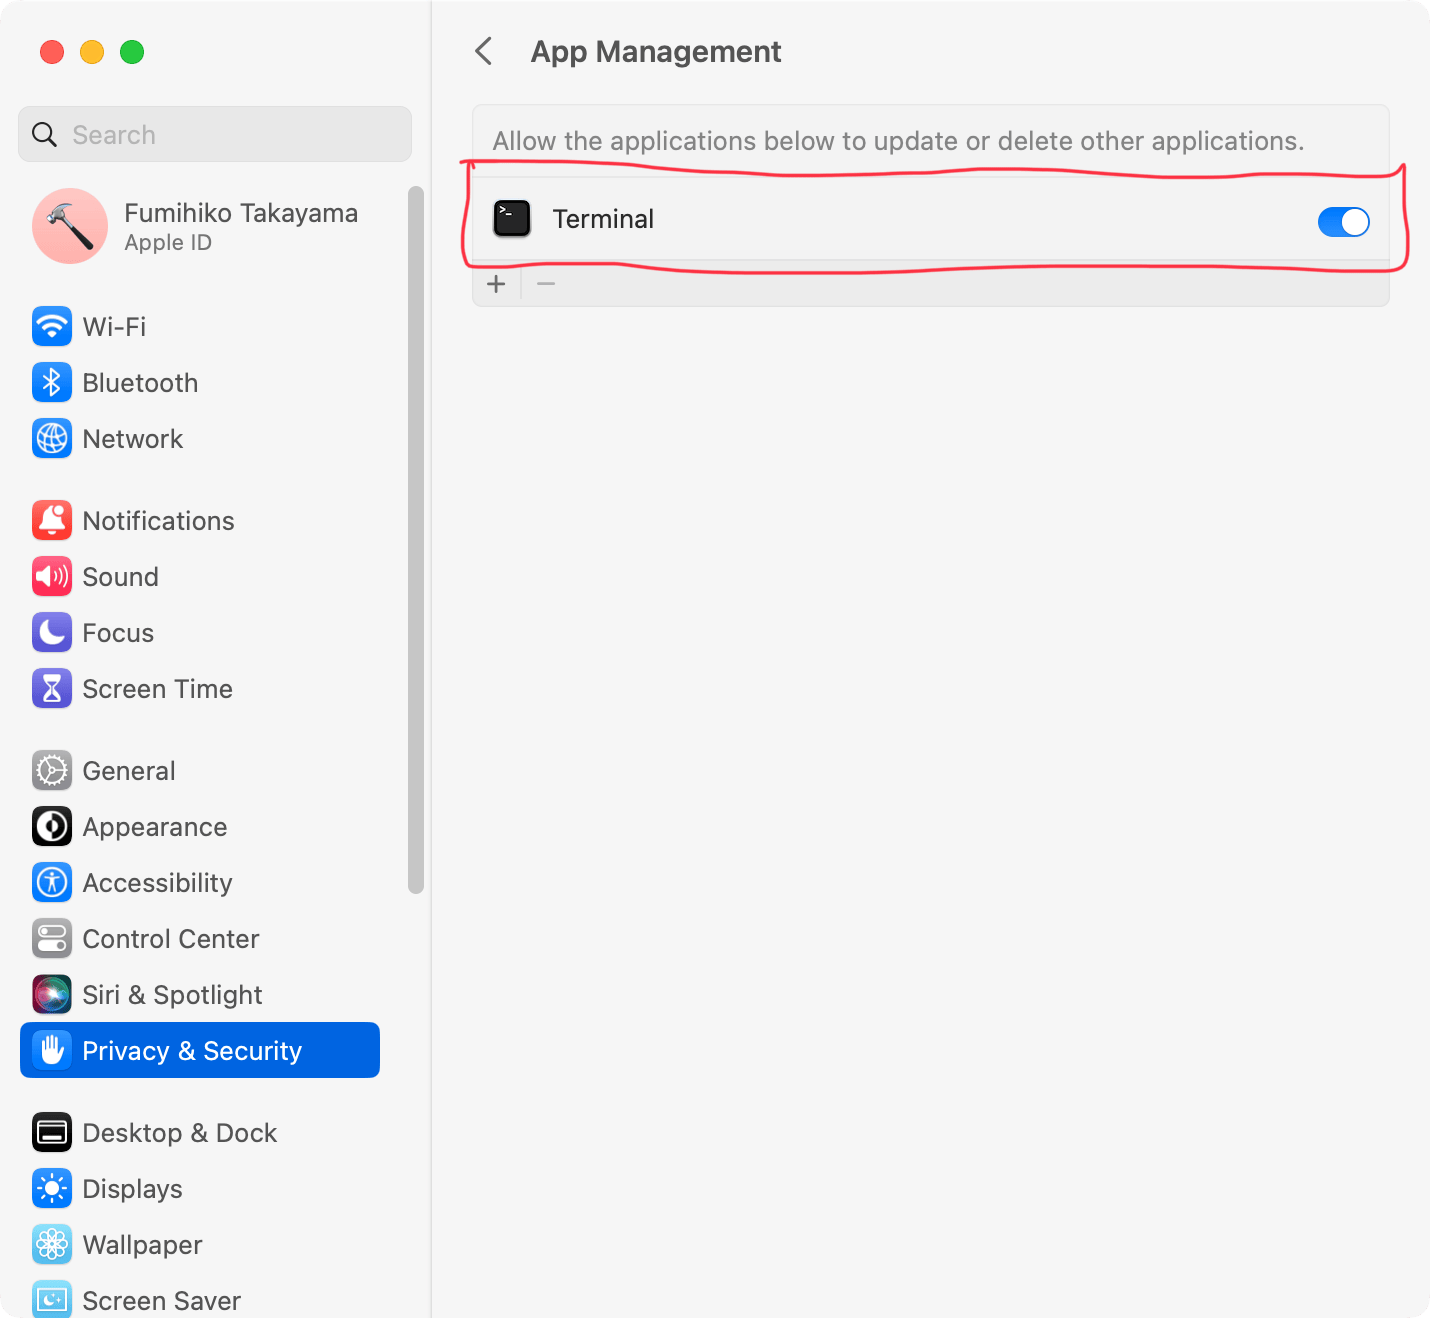1430x1318 pixels.
Task: Click the Apple ID avatar picture
Action: click(70, 226)
